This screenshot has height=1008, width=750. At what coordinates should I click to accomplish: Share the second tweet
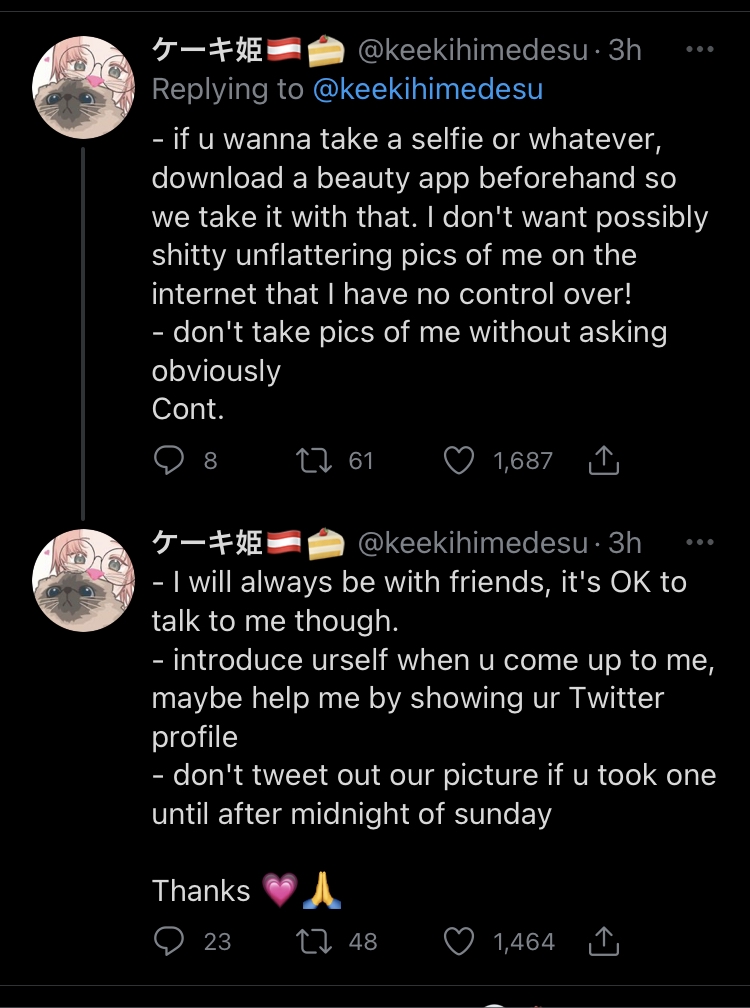tap(604, 941)
